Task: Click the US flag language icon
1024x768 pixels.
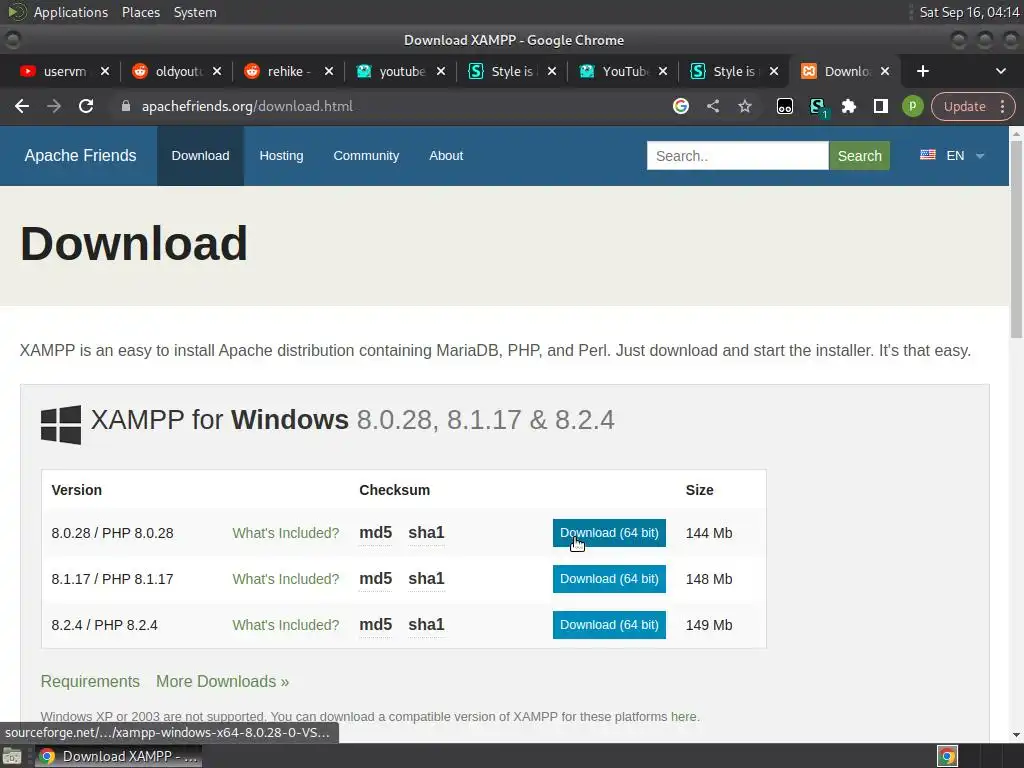Action: pos(928,155)
